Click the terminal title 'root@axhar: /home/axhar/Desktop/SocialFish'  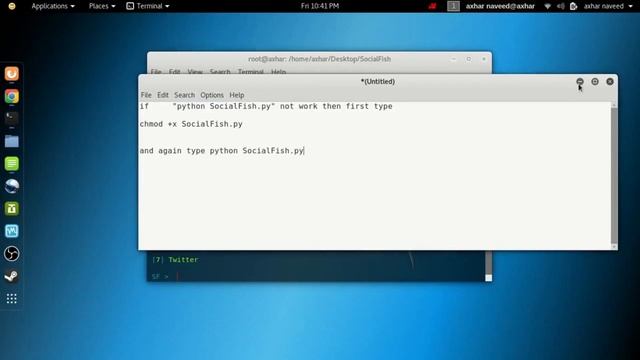point(320,59)
